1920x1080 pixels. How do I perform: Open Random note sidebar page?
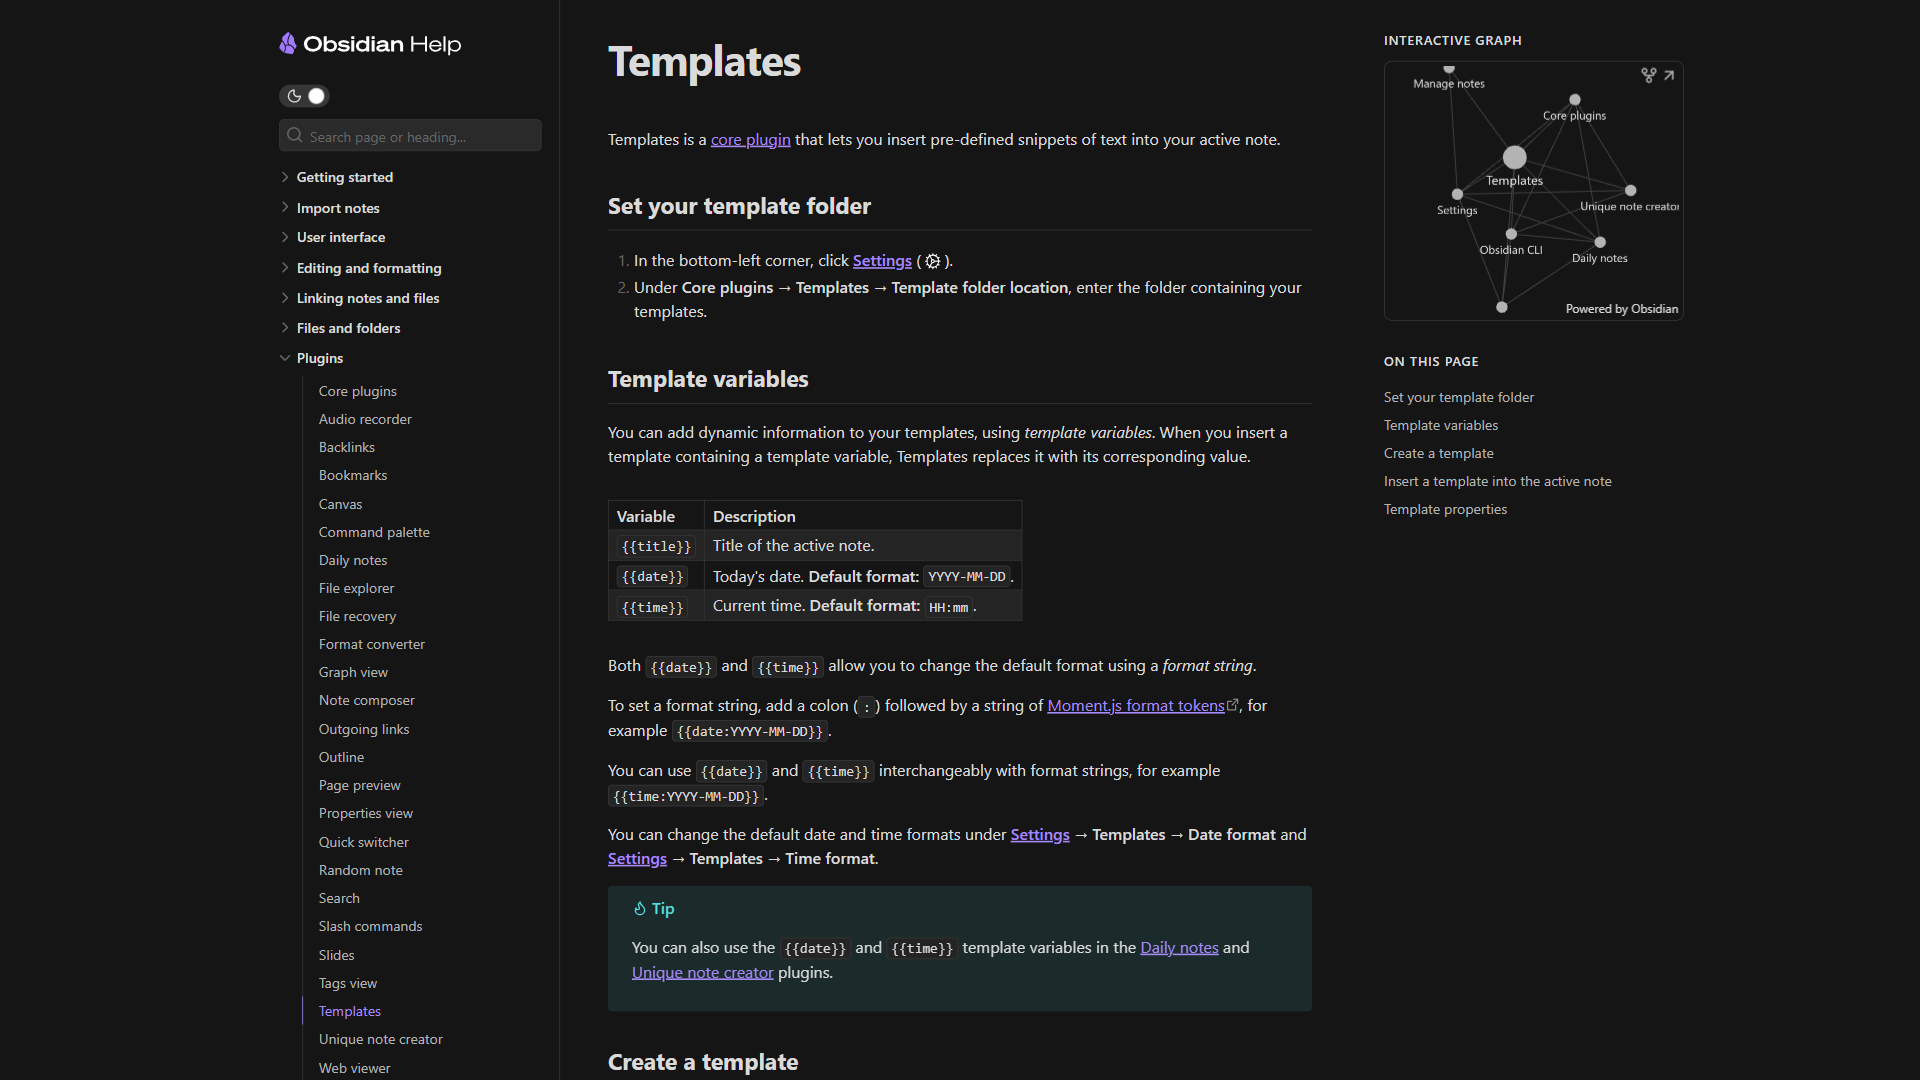pos(361,870)
